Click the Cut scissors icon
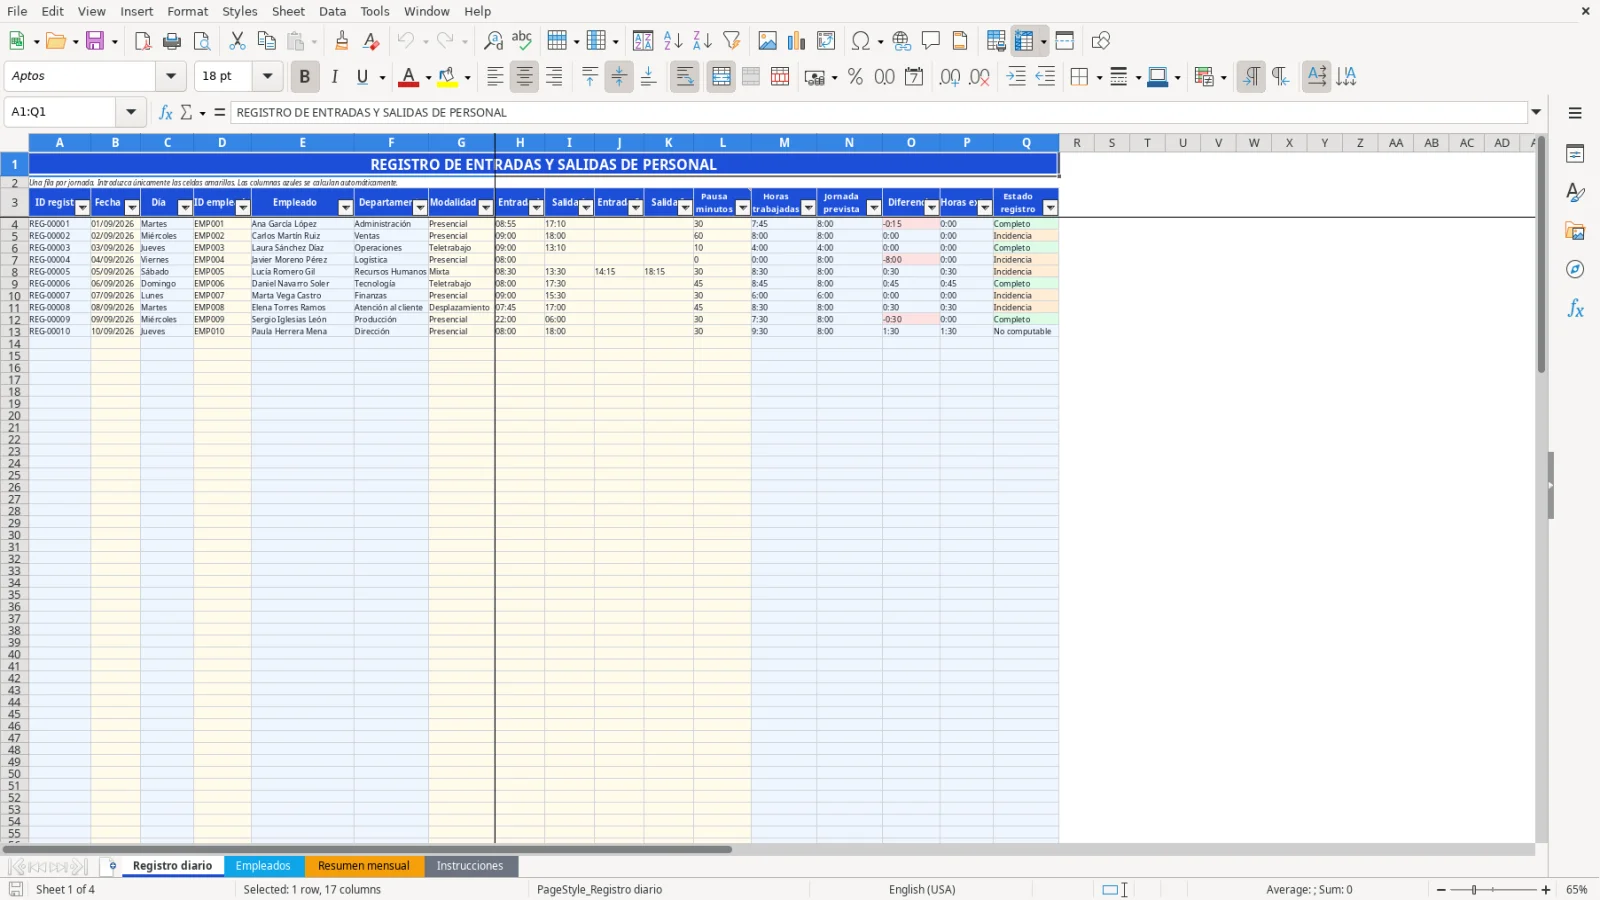The image size is (1600, 900). point(237,41)
